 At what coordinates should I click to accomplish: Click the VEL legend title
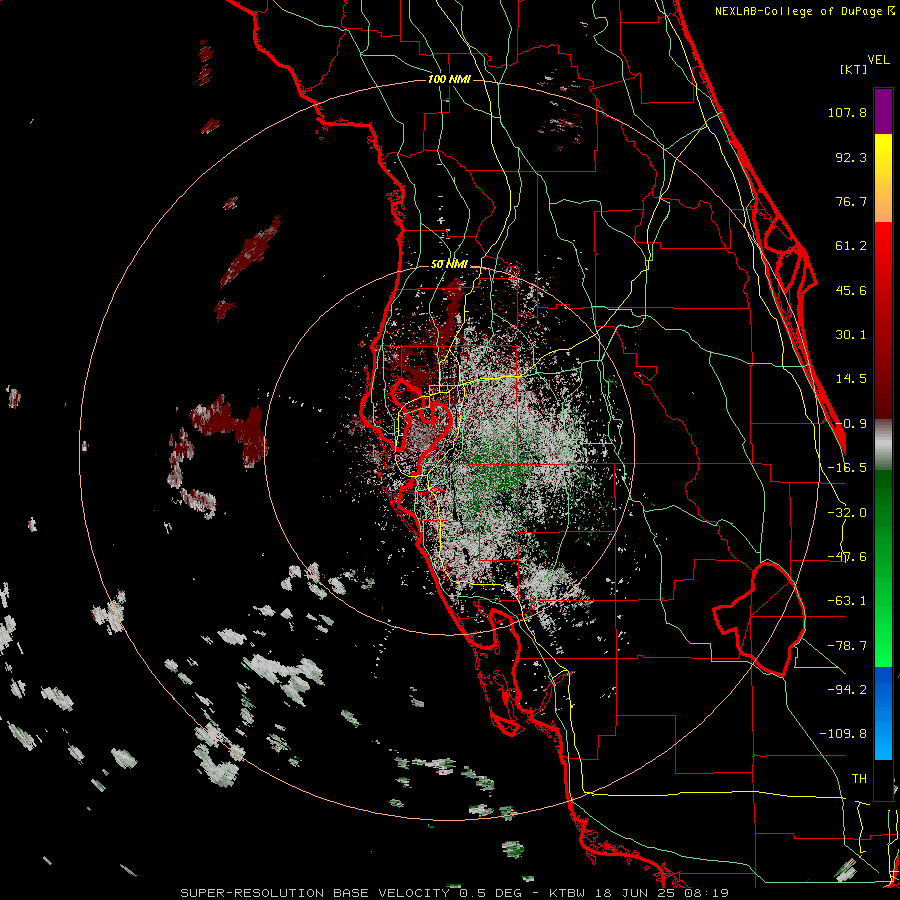click(x=878, y=60)
